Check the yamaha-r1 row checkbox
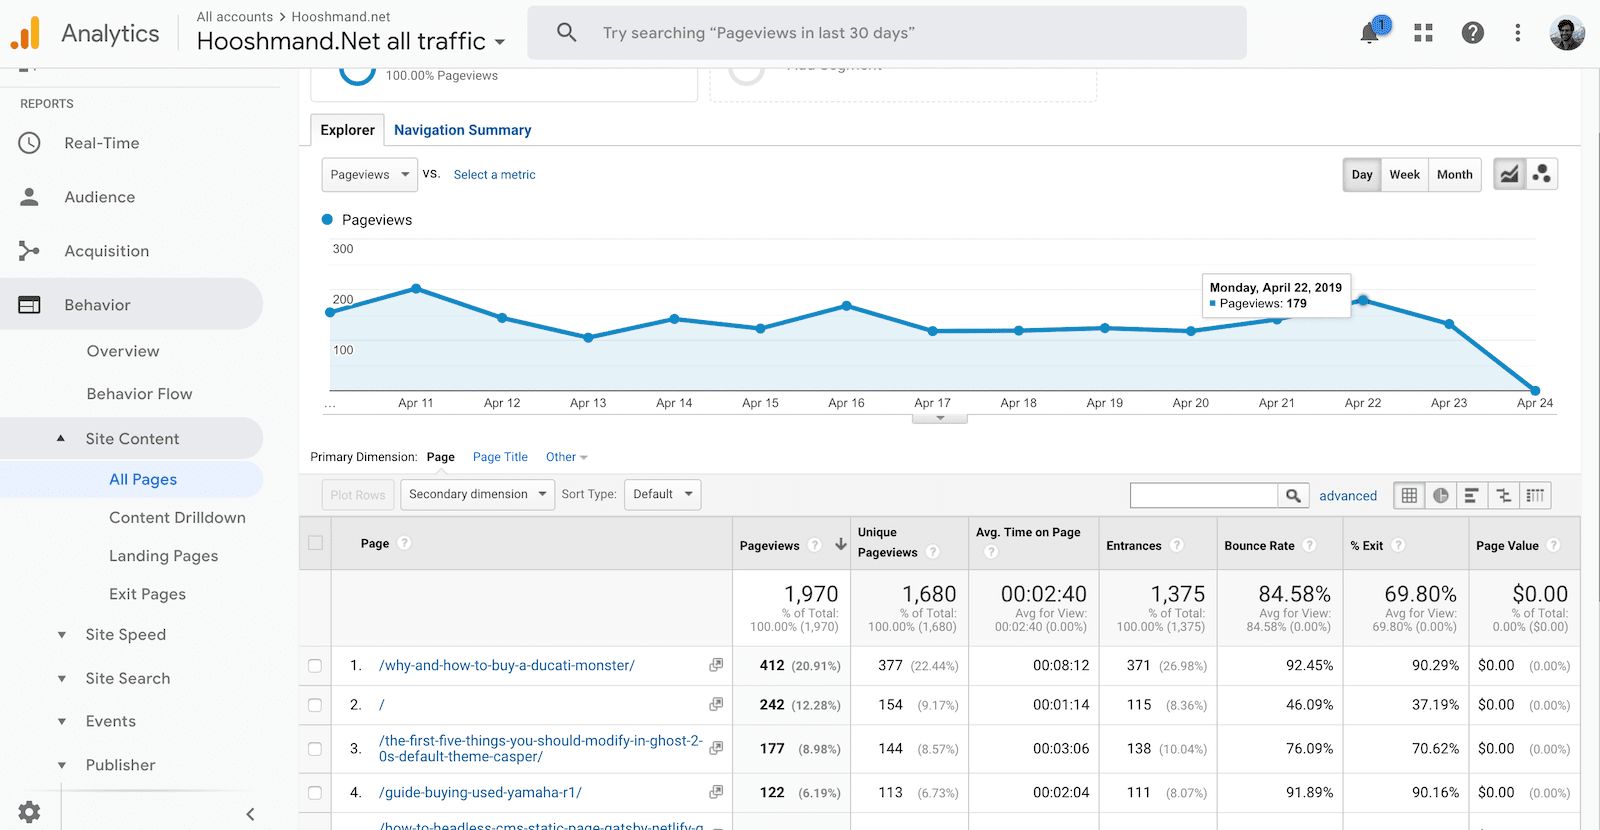This screenshot has width=1600, height=830. tap(315, 793)
